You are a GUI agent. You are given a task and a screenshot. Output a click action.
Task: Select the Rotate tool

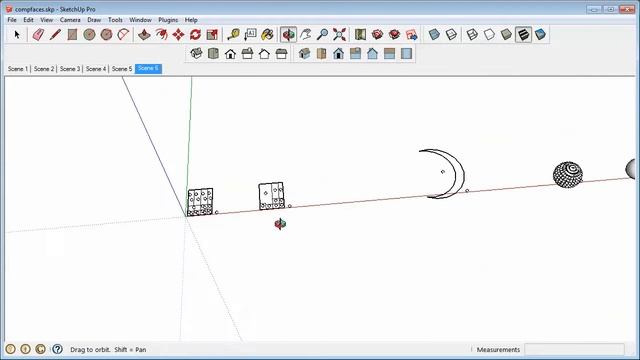[x=195, y=35]
